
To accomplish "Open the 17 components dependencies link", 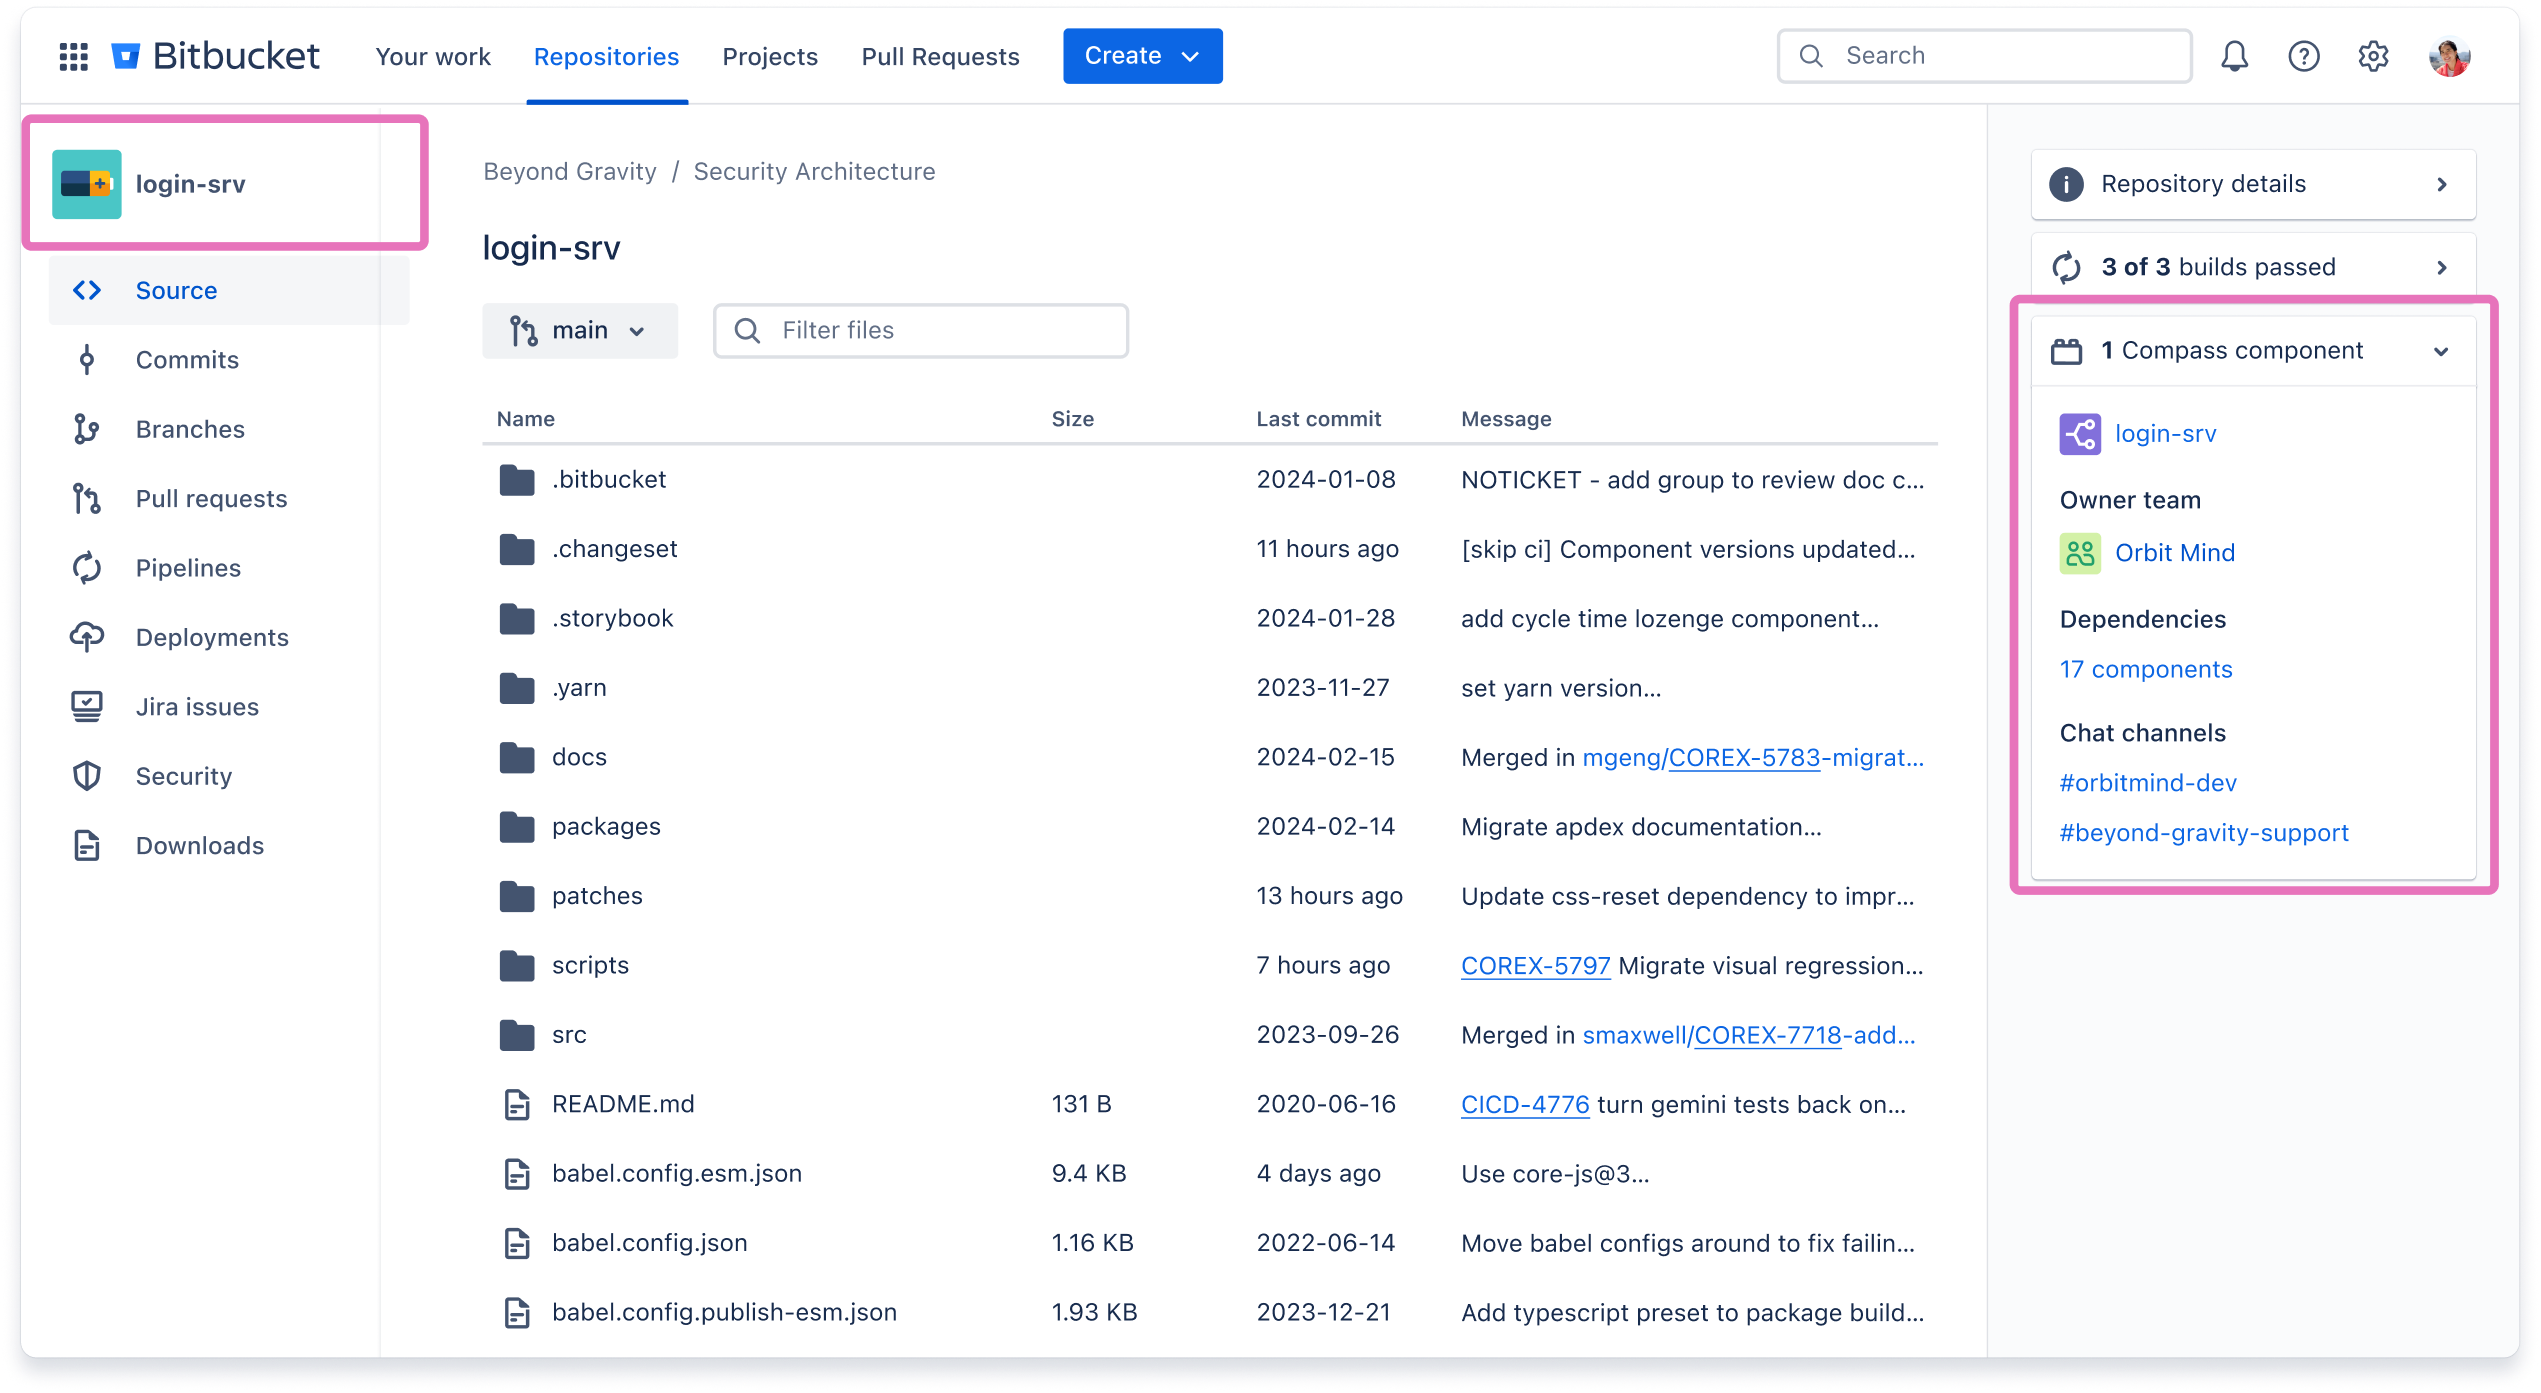I will [2145, 669].
